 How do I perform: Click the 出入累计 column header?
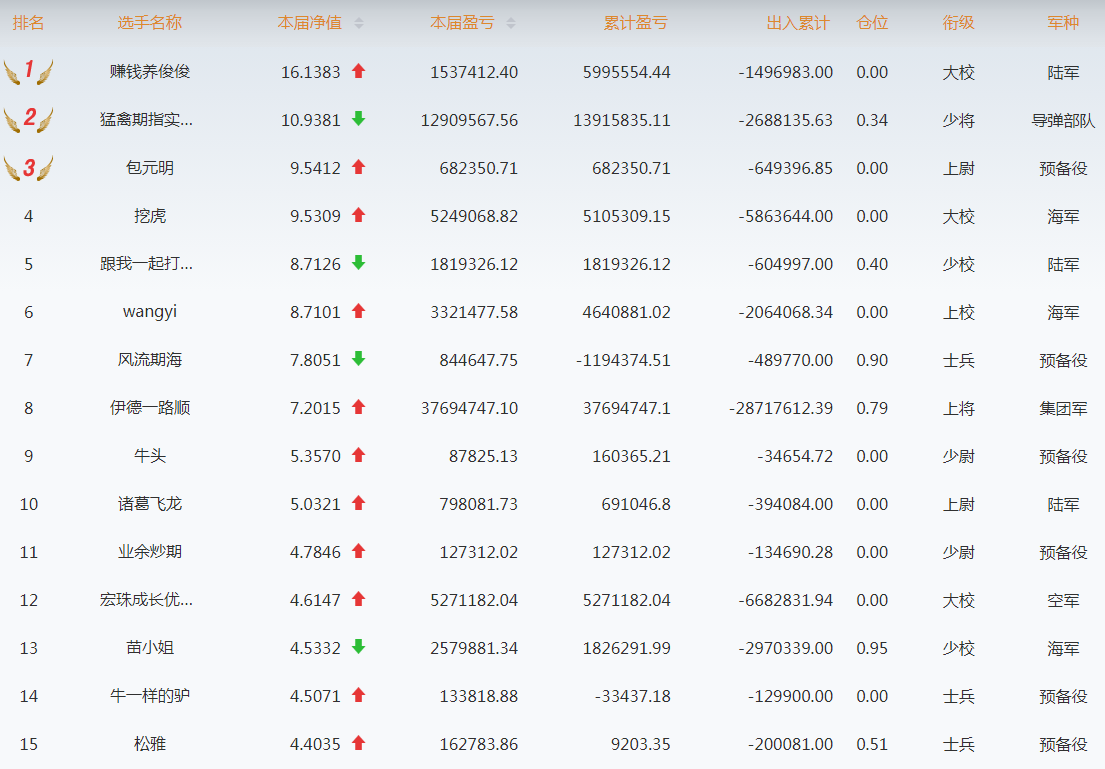798,23
